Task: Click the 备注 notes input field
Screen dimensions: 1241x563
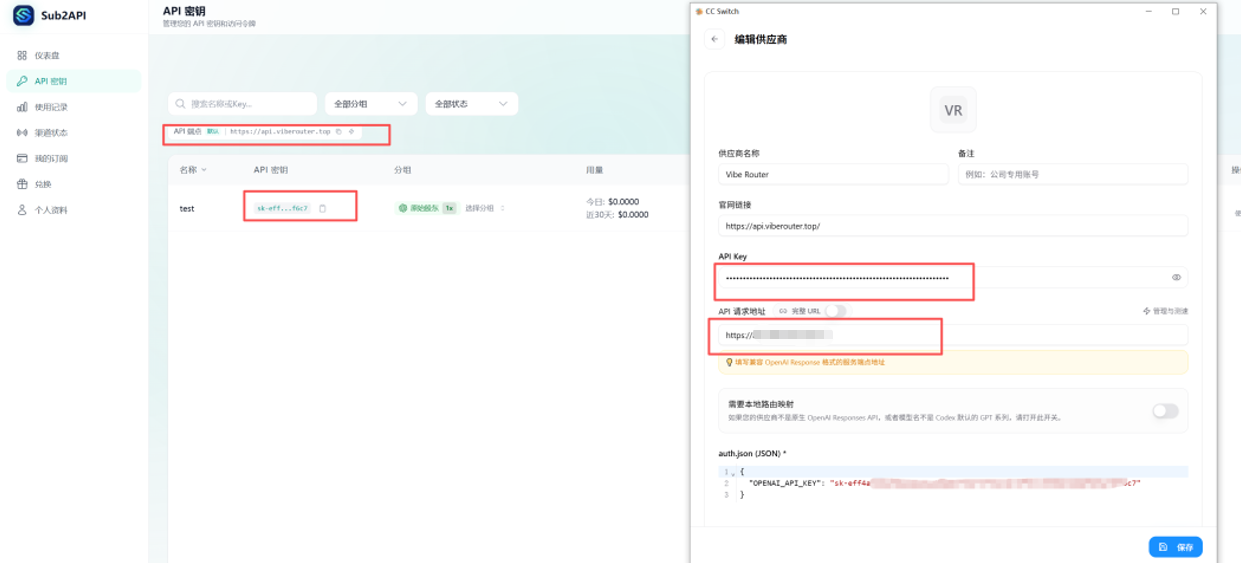Action: tap(1073, 174)
